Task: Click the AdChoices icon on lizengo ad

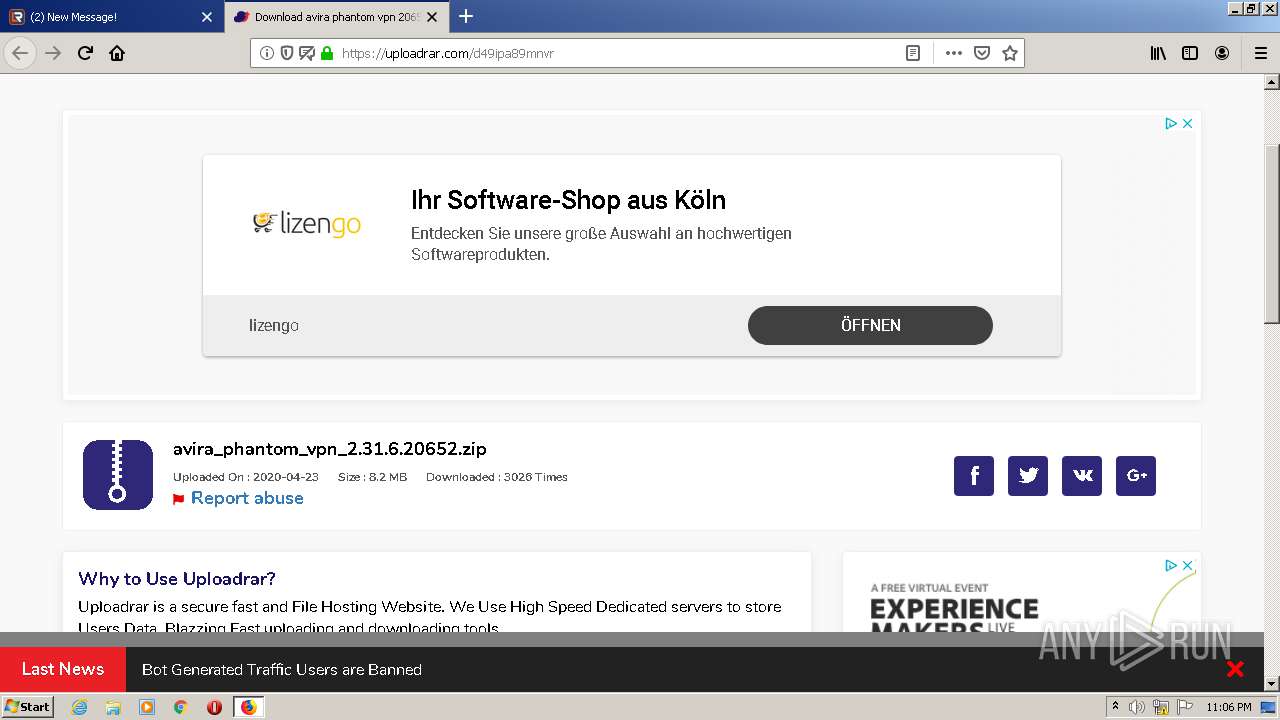Action: pos(1170,123)
